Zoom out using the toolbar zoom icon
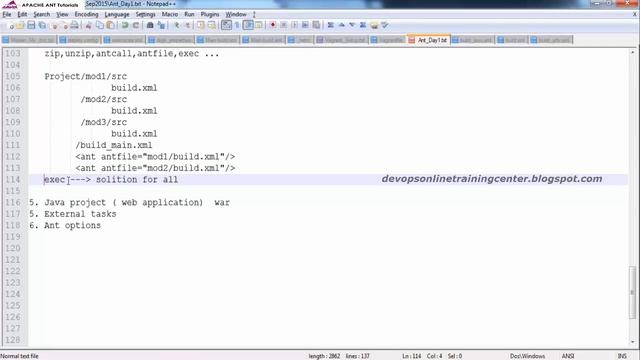640x360 pixels. click(x=187, y=25)
